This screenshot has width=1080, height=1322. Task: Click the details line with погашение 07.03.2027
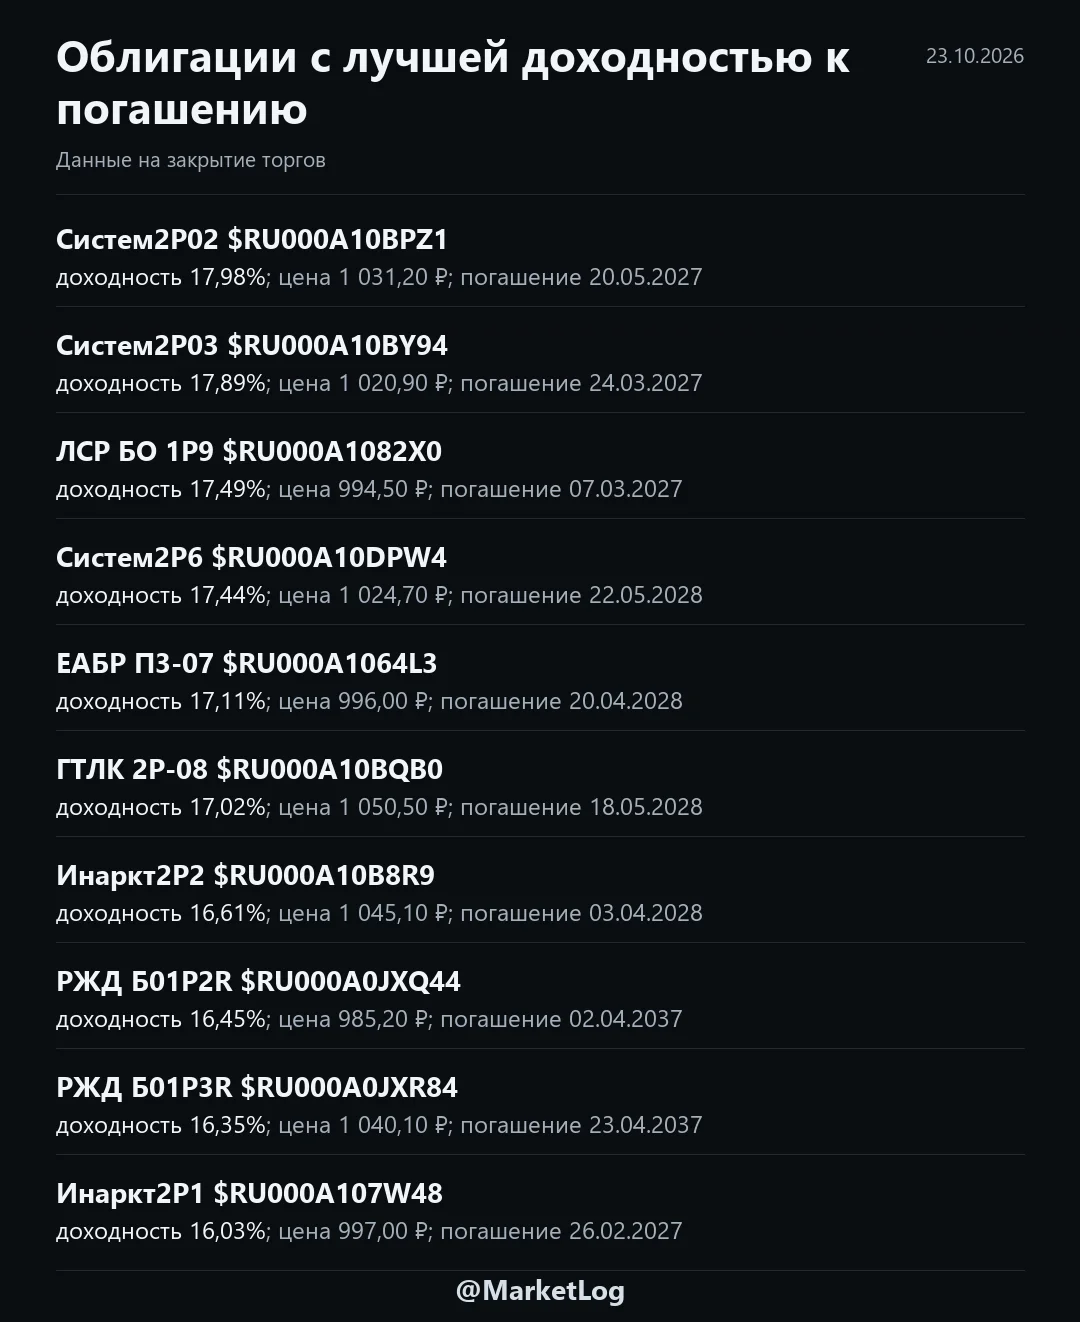(369, 489)
